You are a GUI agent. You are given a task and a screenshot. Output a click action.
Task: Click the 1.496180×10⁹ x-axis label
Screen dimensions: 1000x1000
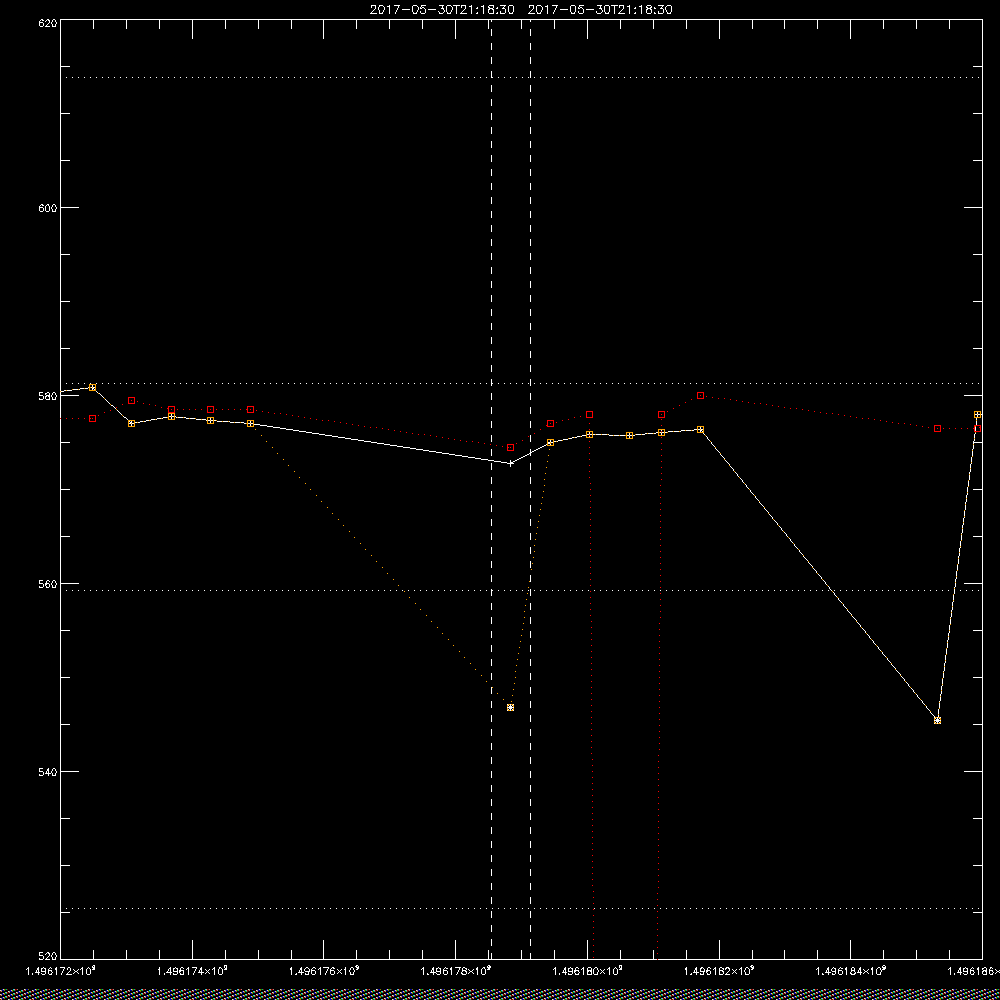(587, 971)
